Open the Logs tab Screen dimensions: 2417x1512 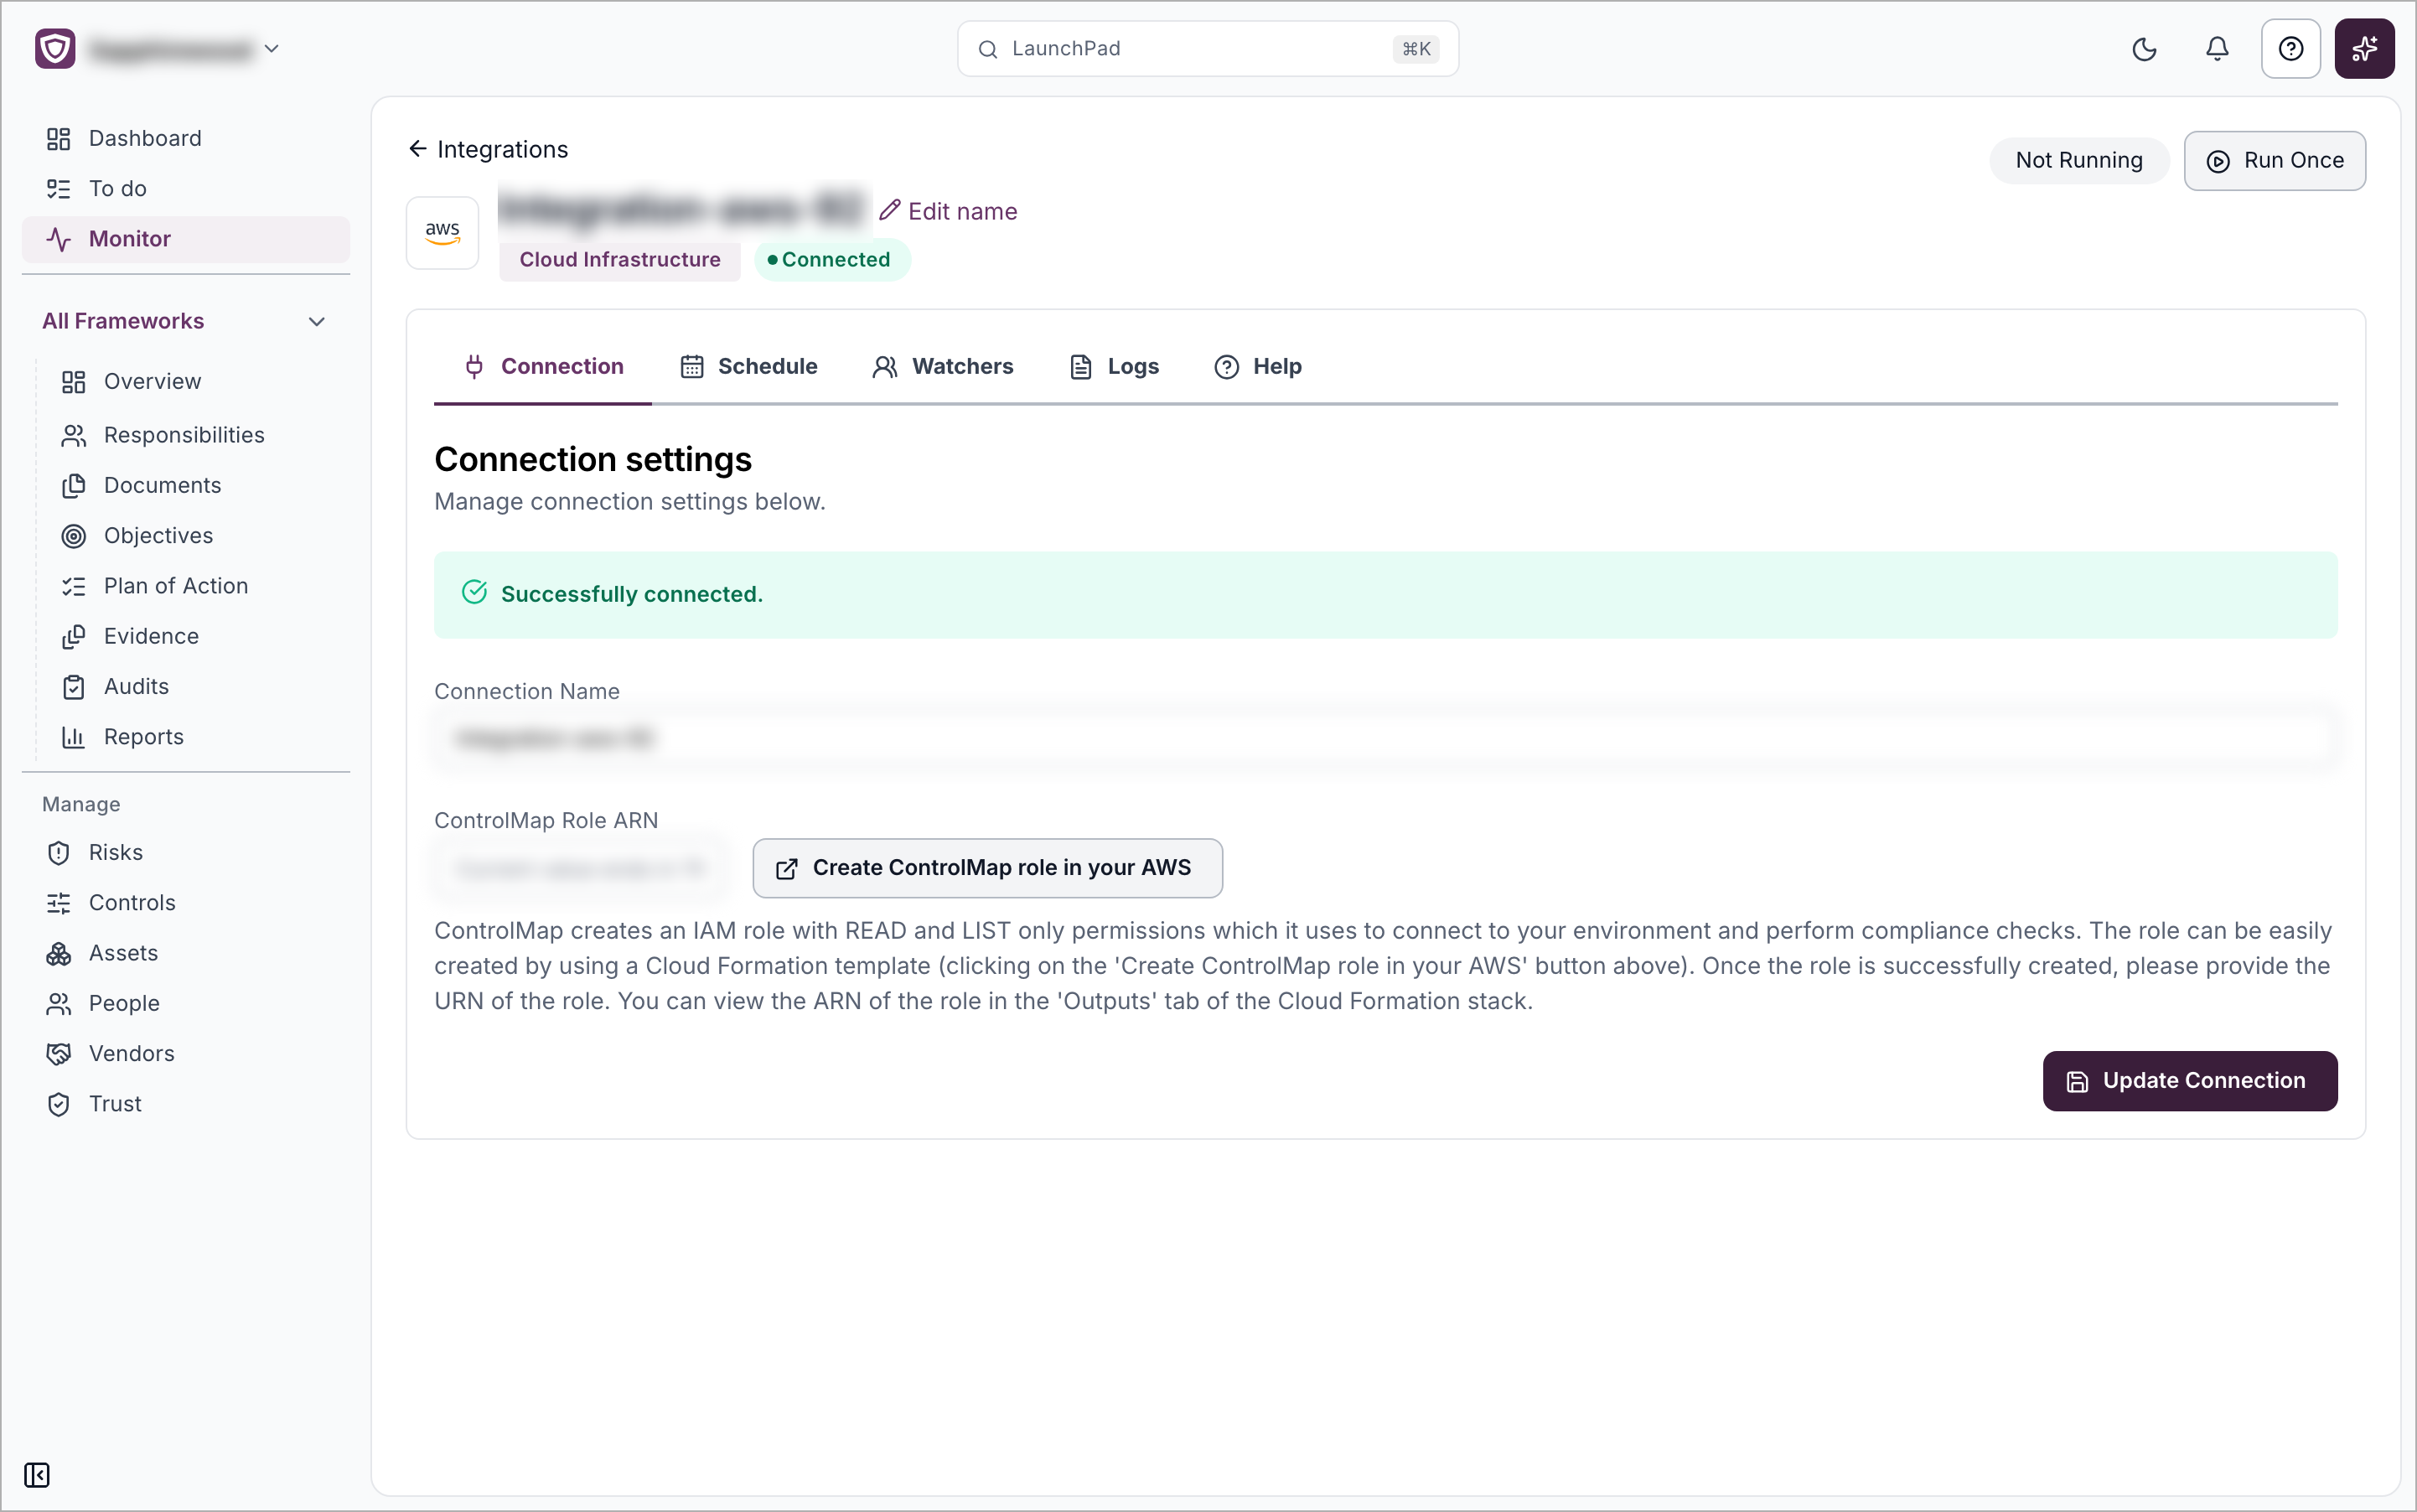click(1114, 367)
